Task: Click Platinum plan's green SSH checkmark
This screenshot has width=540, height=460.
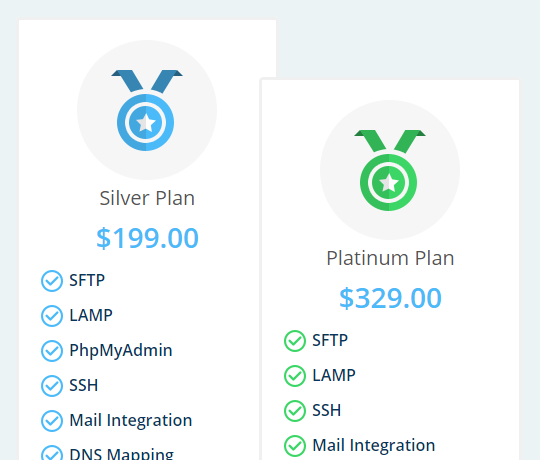Action: tap(295, 411)
